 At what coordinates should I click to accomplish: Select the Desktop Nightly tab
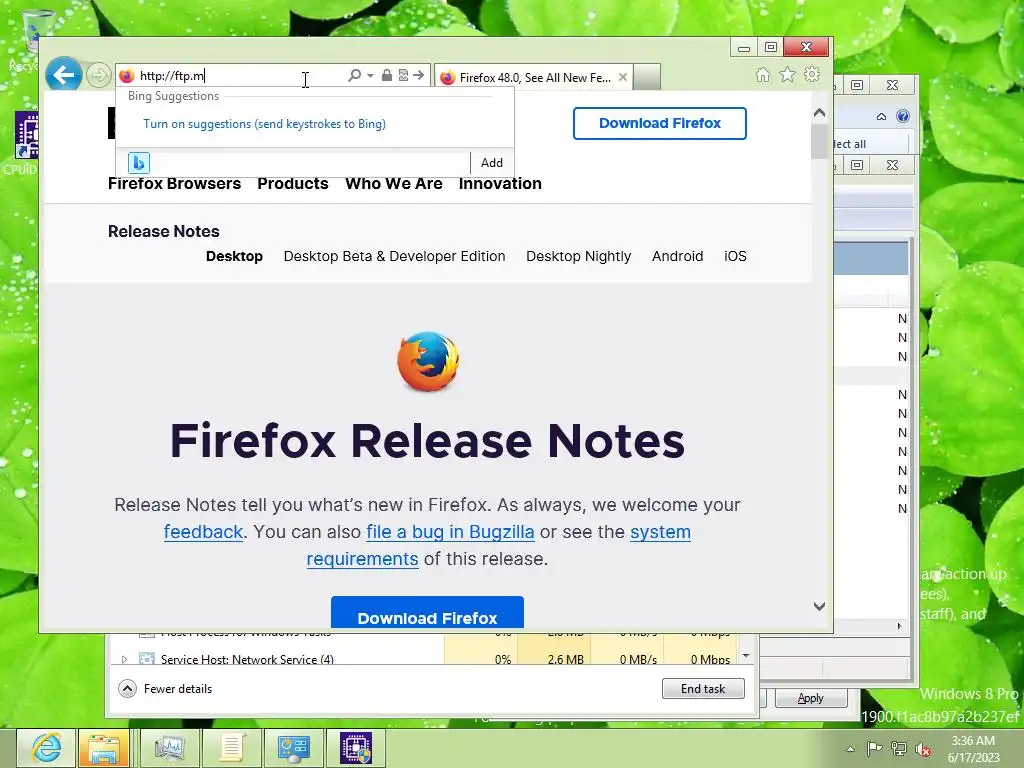579,256
